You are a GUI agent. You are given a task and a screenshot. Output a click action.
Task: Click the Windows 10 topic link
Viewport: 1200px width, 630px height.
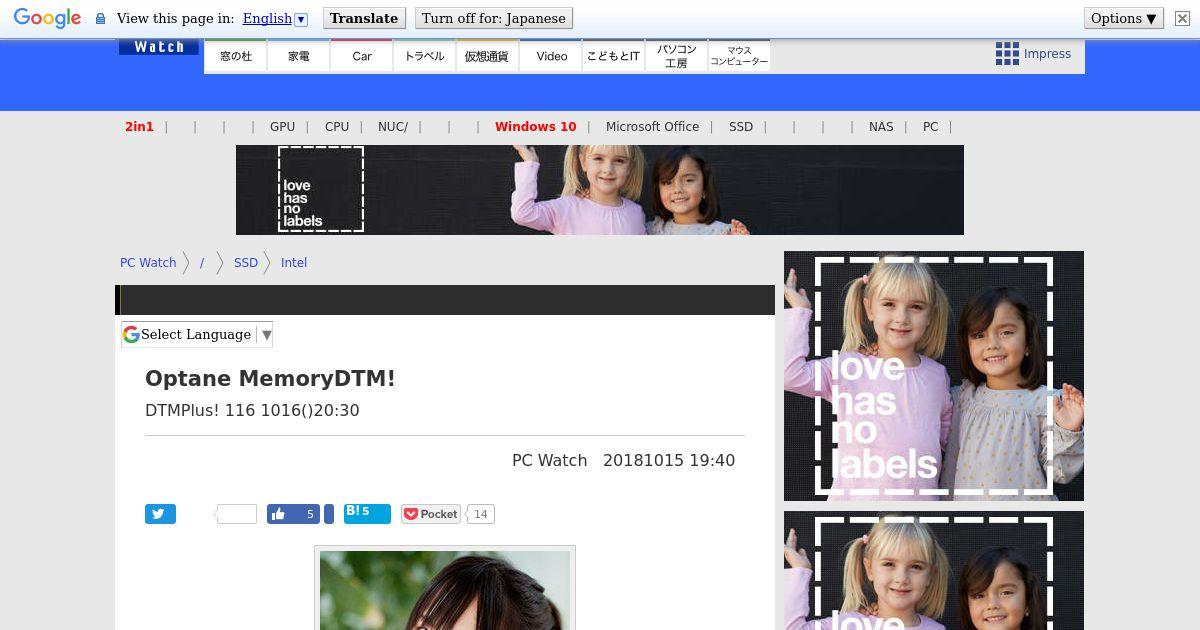[535, 127]
